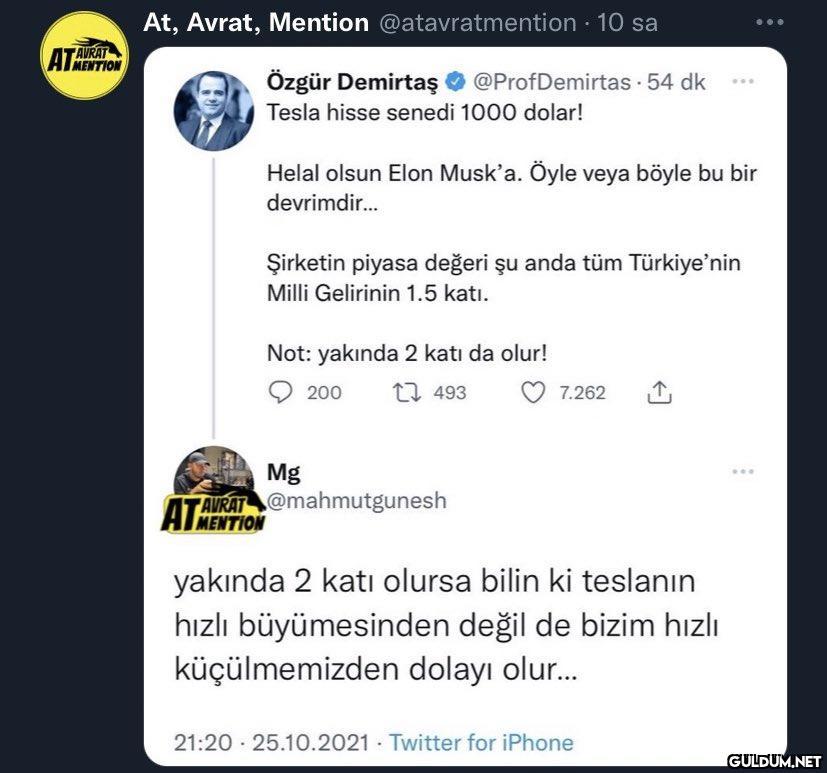The width and height of the screenshot is (827, 773).
Task: Open the three-dot menu on Mg's reply
Action: point(742,472)
